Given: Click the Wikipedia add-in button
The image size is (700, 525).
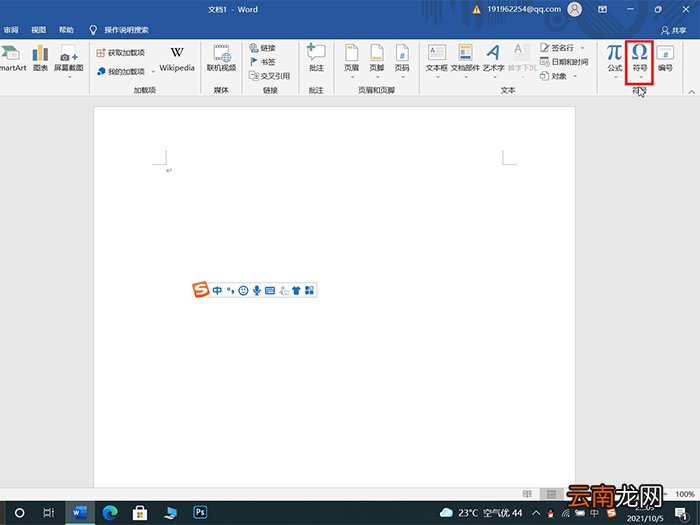Looking at the screenshot, I should tap(177, 59).
